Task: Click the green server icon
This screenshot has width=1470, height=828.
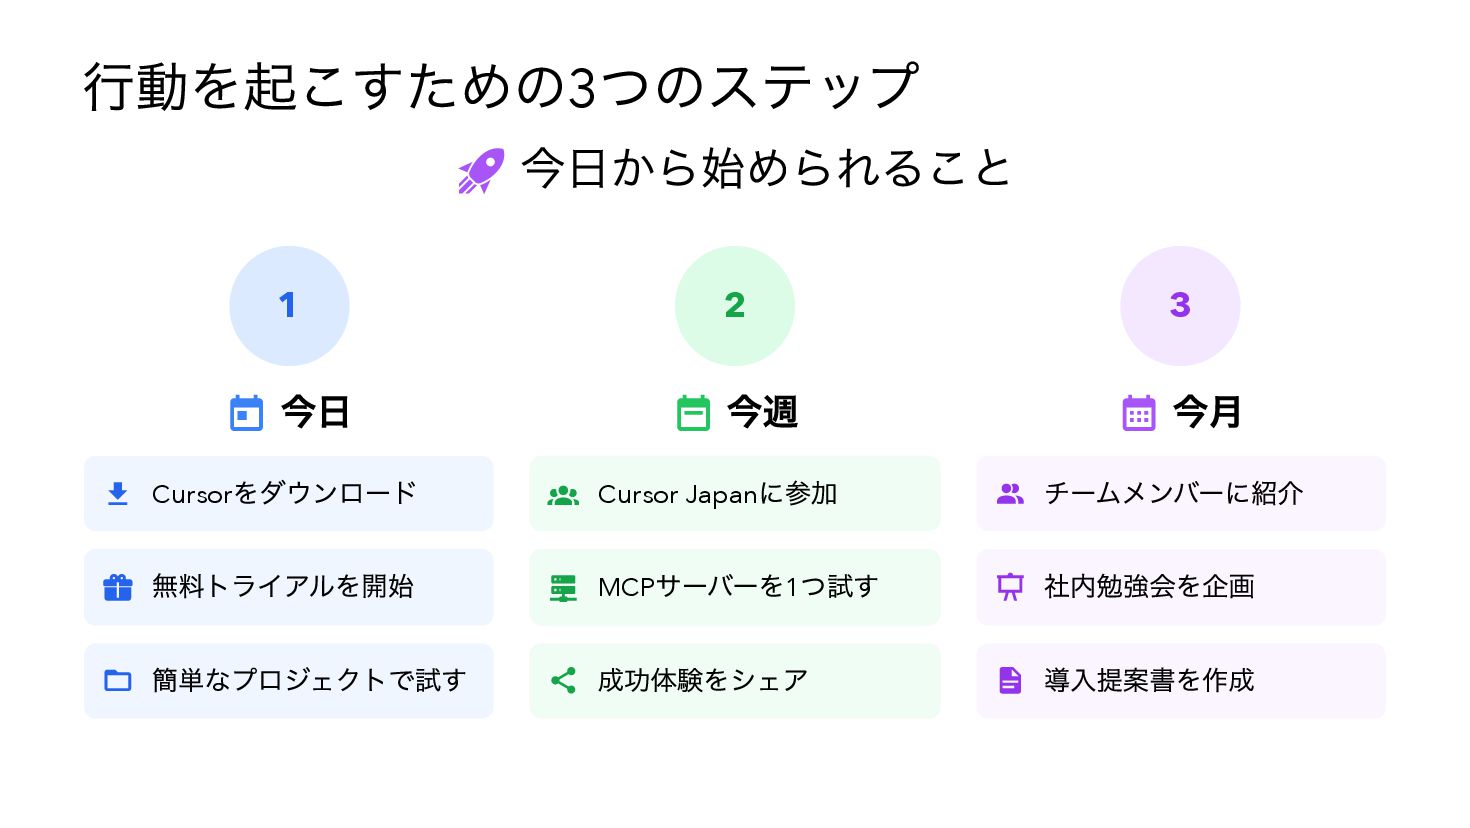Action: (563, 588)
